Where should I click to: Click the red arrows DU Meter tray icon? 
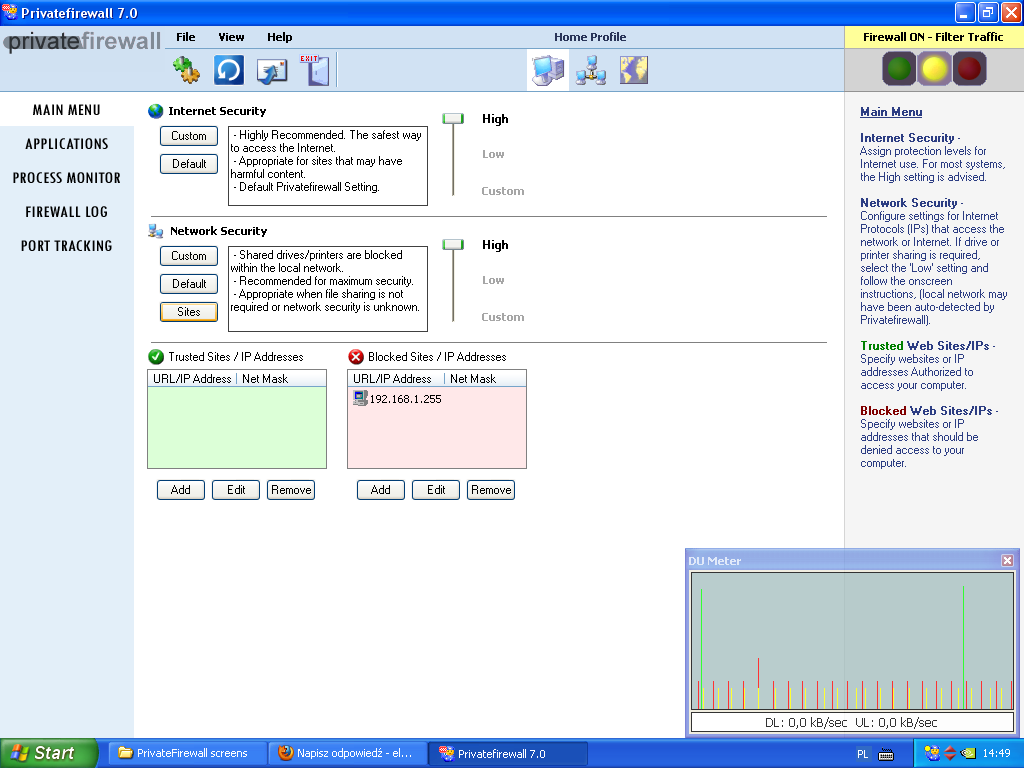pyautogui.click(x=950, y=753)
